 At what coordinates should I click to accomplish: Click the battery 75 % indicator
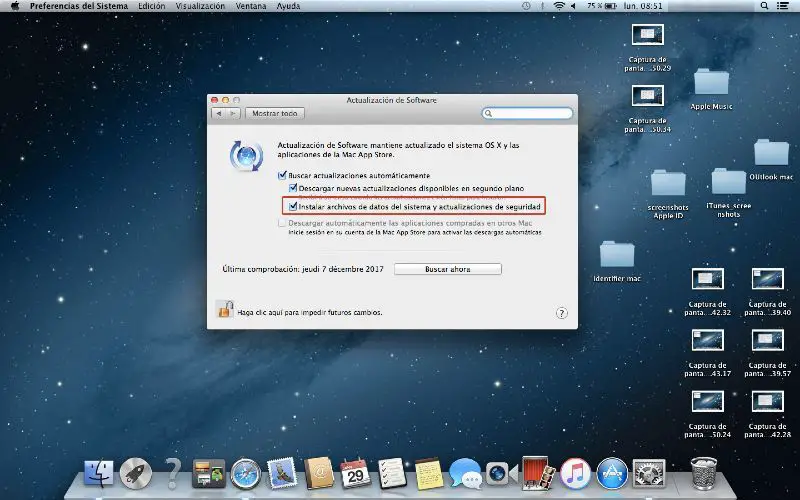(602, 6)
